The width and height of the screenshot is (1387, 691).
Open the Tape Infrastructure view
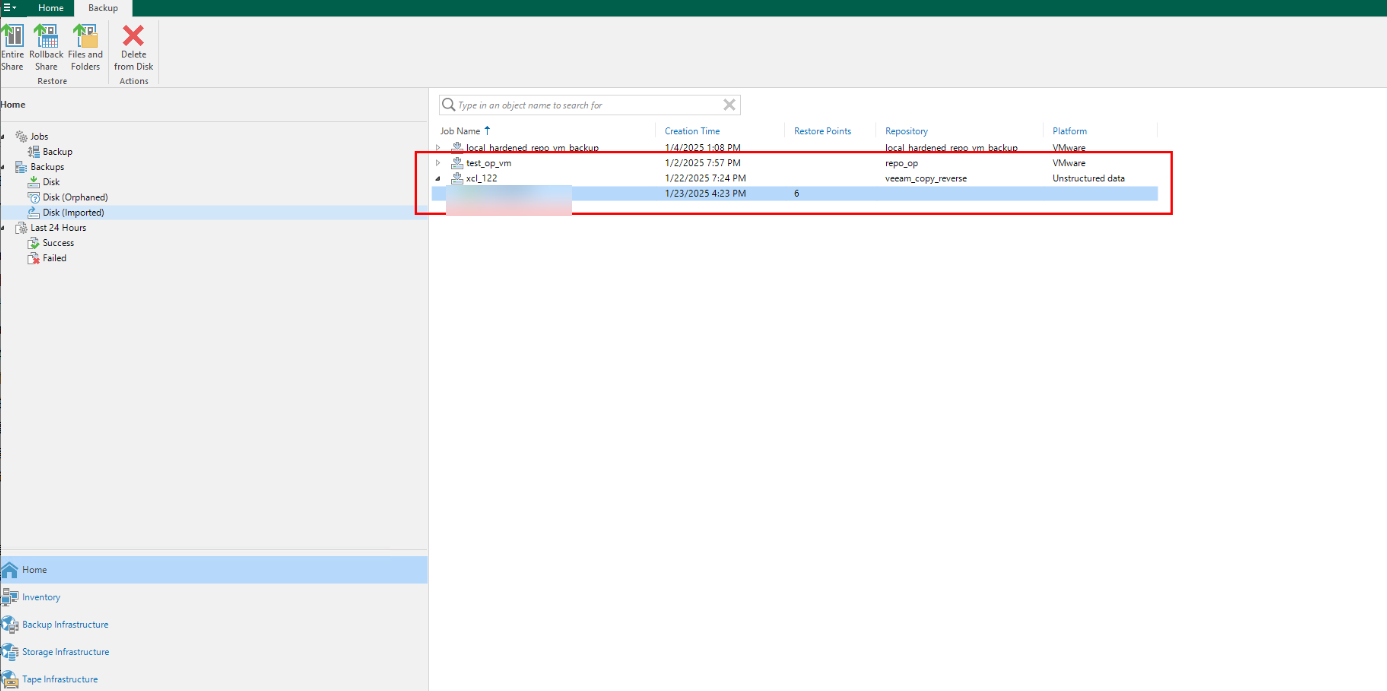59,680
